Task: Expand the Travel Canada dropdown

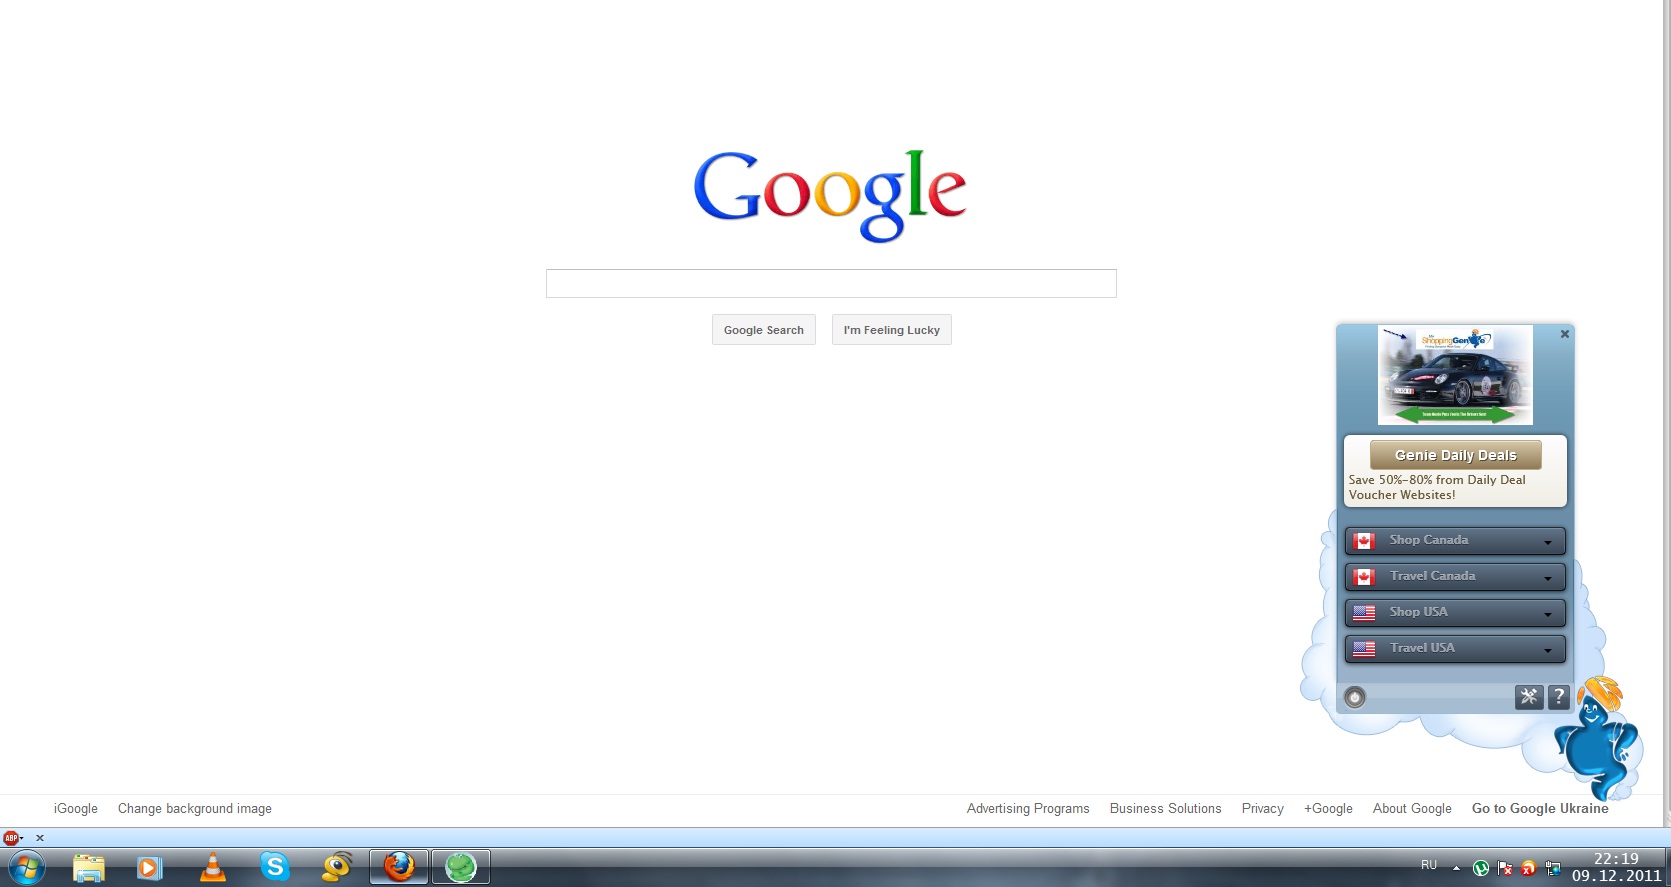Action: click(1455, 577)
